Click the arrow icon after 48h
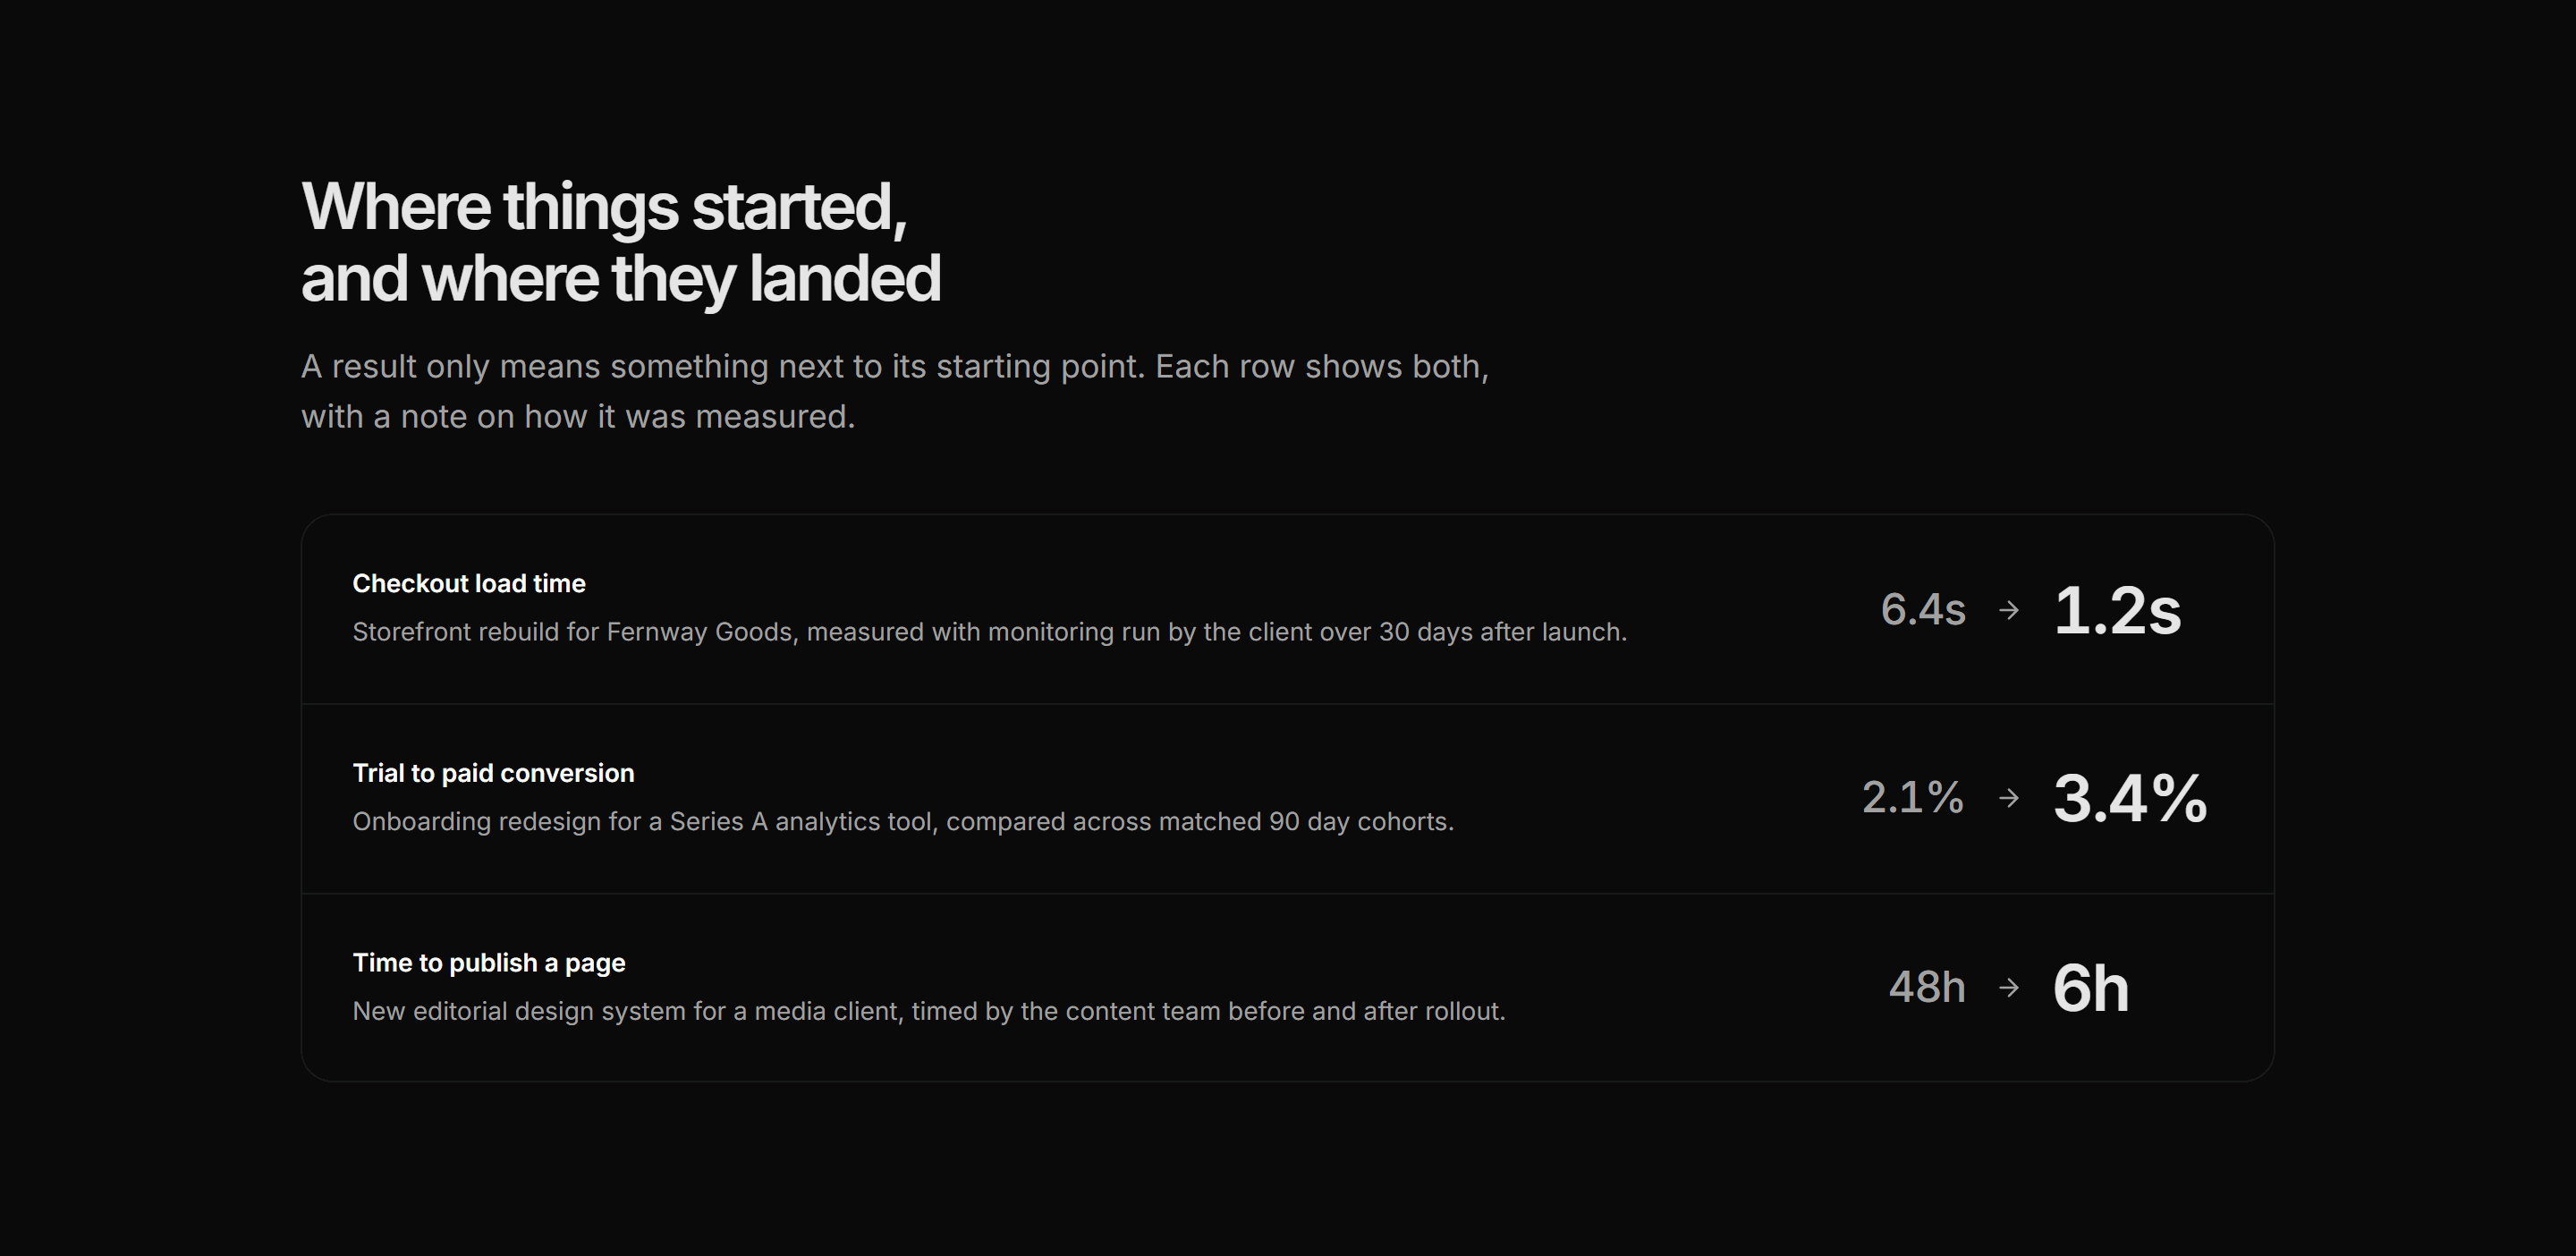Screen dimensions: 2576x1256 point(2009,988)
